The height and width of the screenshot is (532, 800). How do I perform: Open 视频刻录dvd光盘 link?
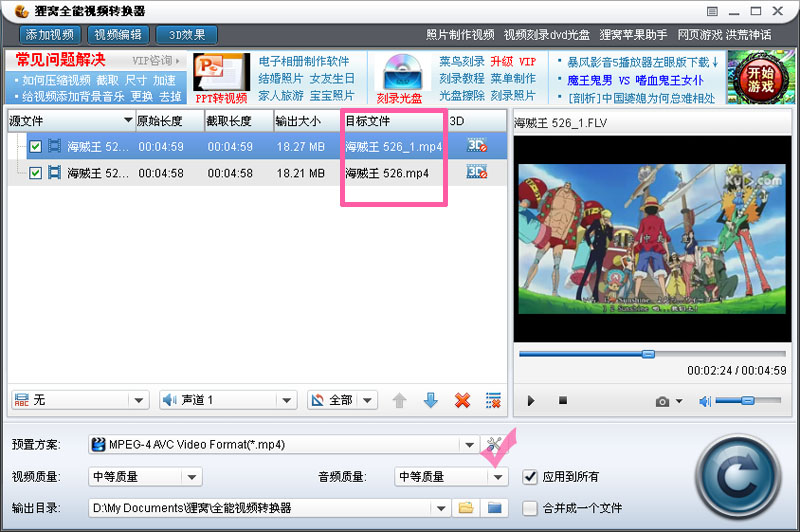coord(546,35)
